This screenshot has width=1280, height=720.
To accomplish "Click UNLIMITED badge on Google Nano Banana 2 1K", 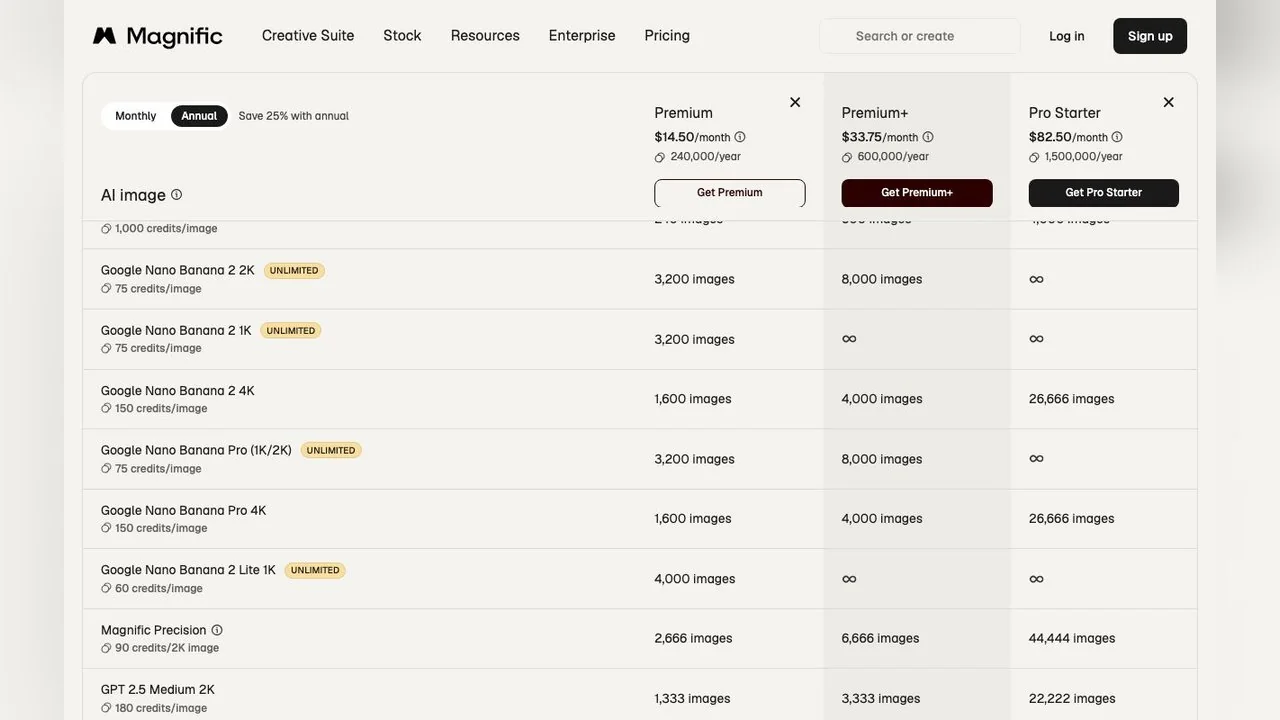I will coord(291,331).
